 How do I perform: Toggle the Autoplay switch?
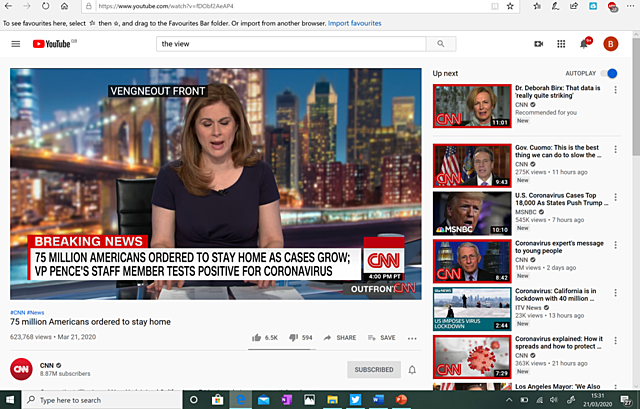tap(609, 73)
